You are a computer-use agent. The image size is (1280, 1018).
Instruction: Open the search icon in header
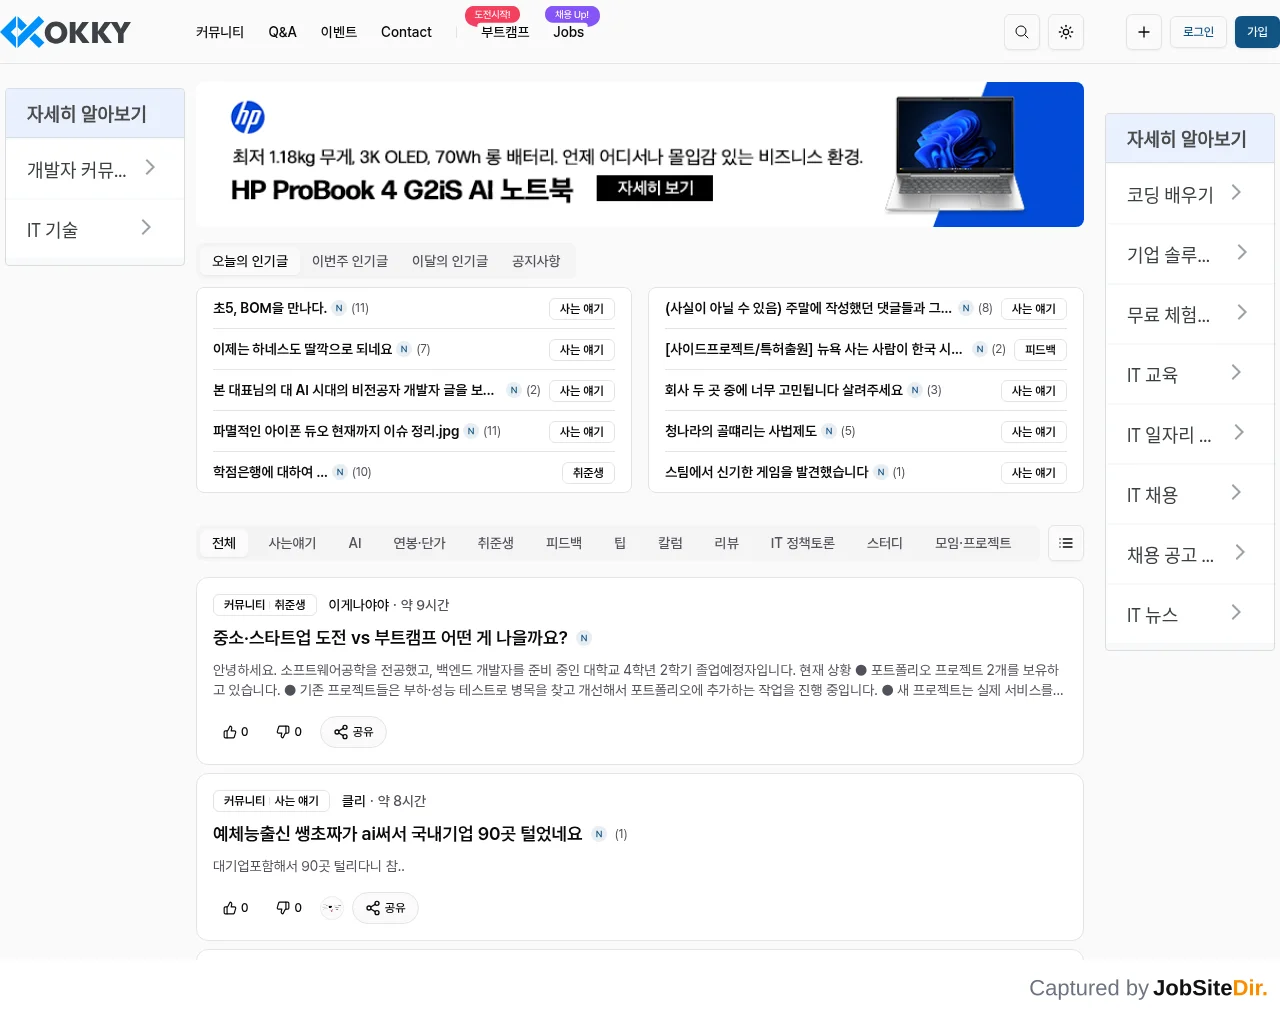coord(1022,32)
